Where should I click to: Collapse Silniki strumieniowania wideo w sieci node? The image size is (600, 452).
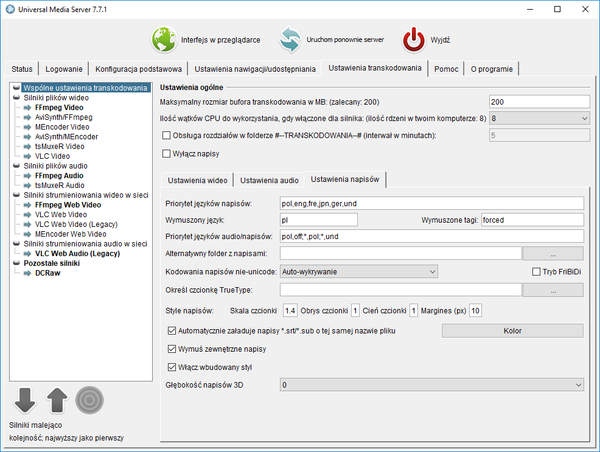click(x=16, y=195)
